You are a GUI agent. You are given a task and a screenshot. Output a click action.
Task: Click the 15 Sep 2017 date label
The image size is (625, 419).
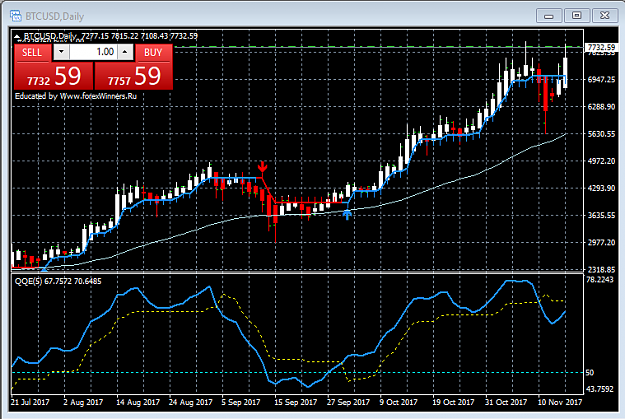(295, 402)
